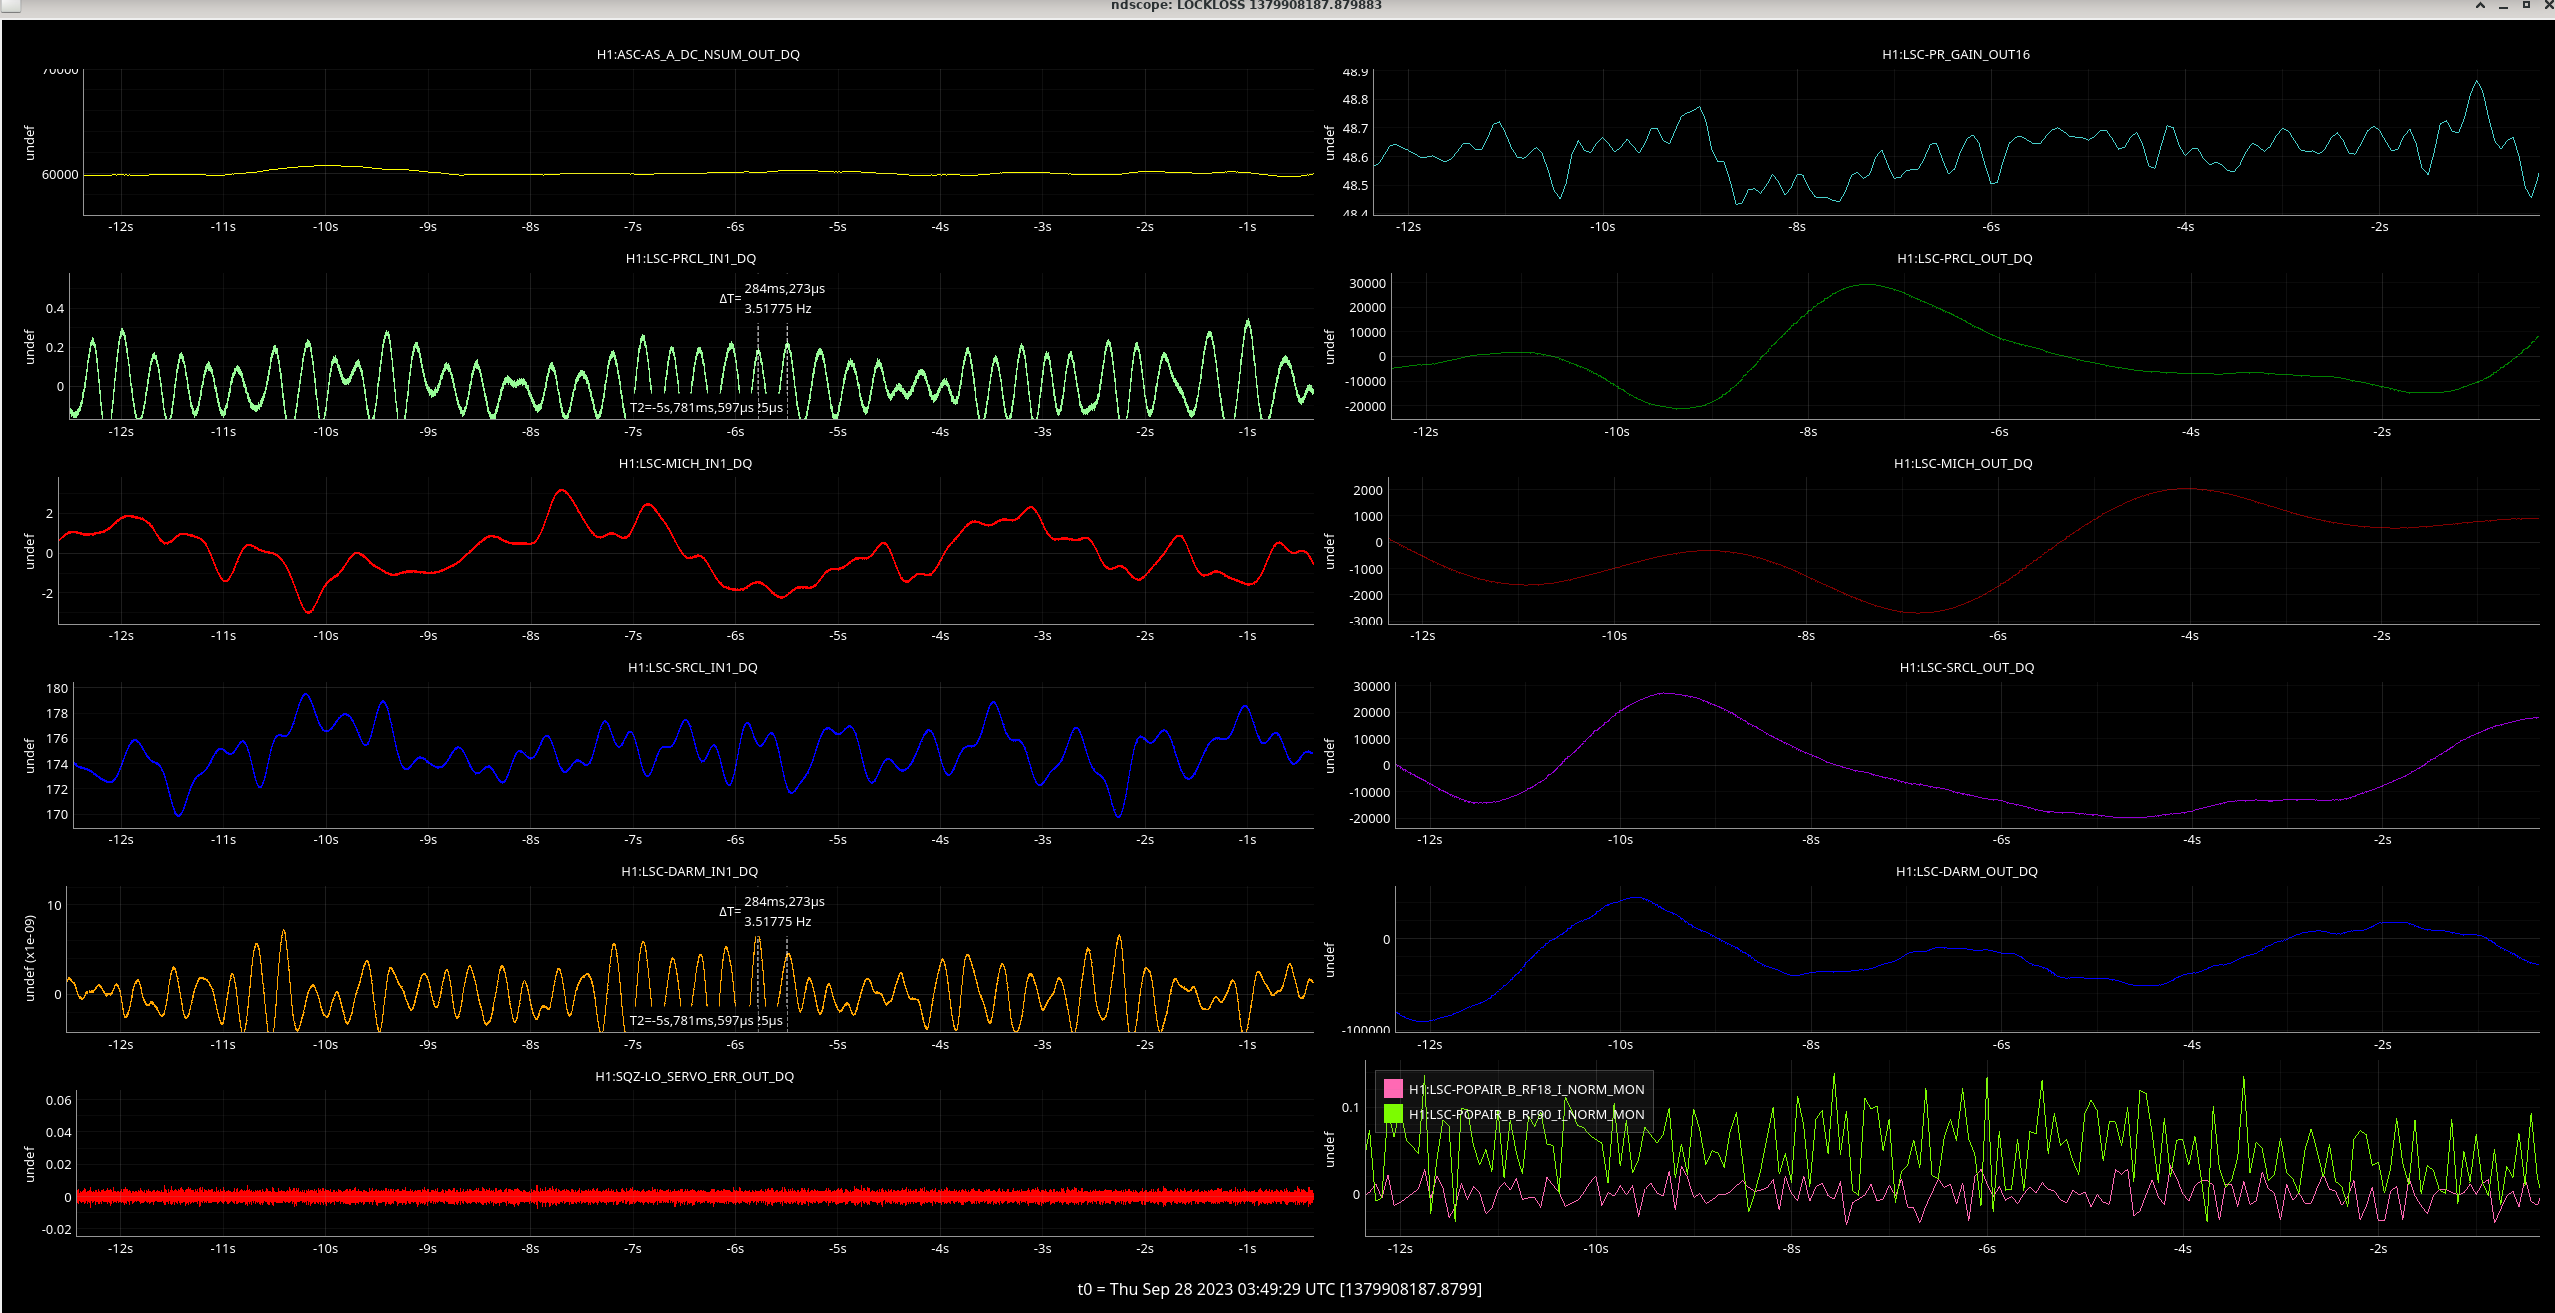Click the 3.51775 Hz label in the DARM_IN1 plot
The image size is (2555, 1313).
[x=777, y=922]
